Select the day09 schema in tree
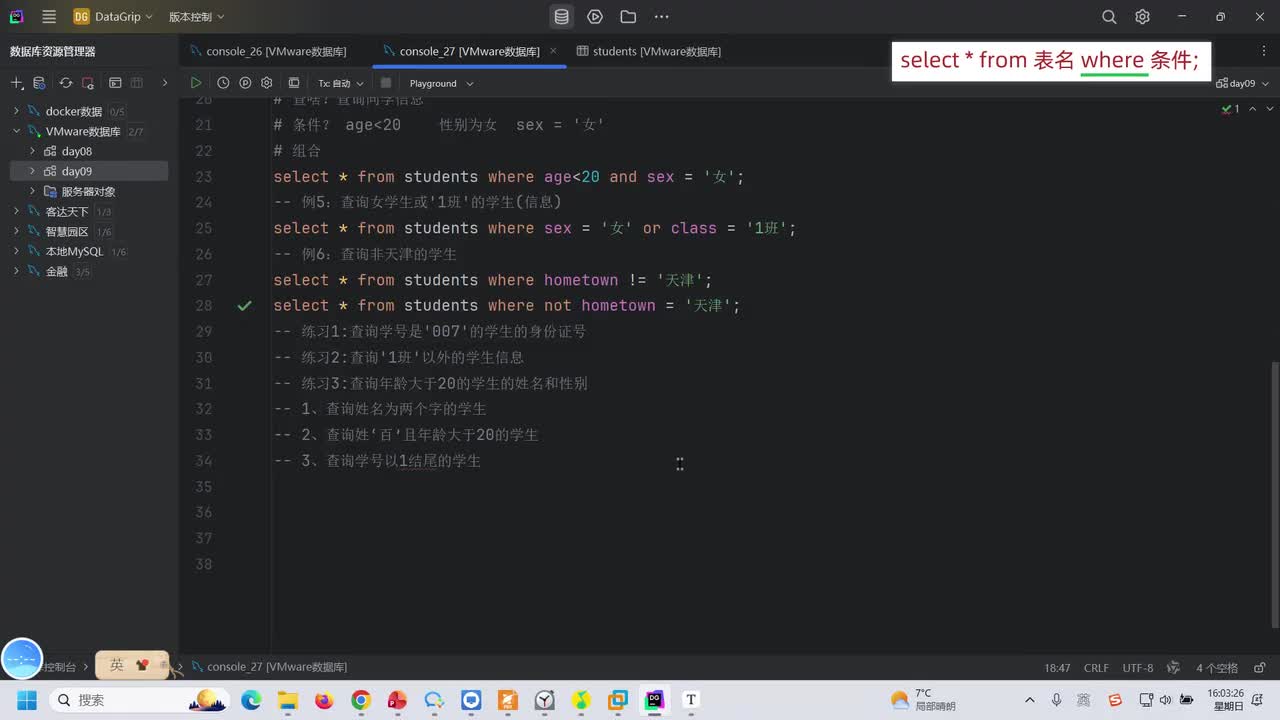 pos(77,171)
